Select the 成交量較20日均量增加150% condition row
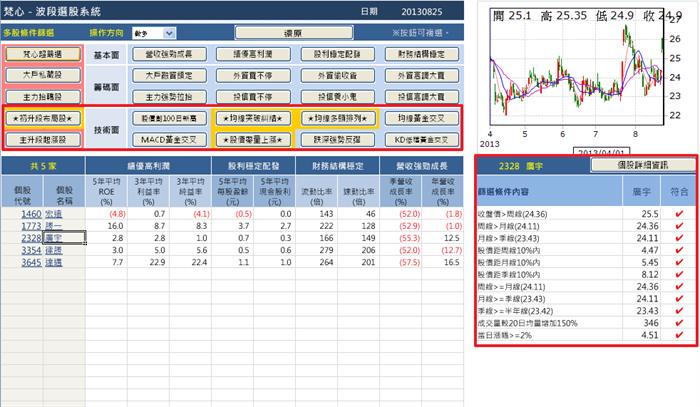The width and height of the screenshot is (700, 407). point(586,323)
